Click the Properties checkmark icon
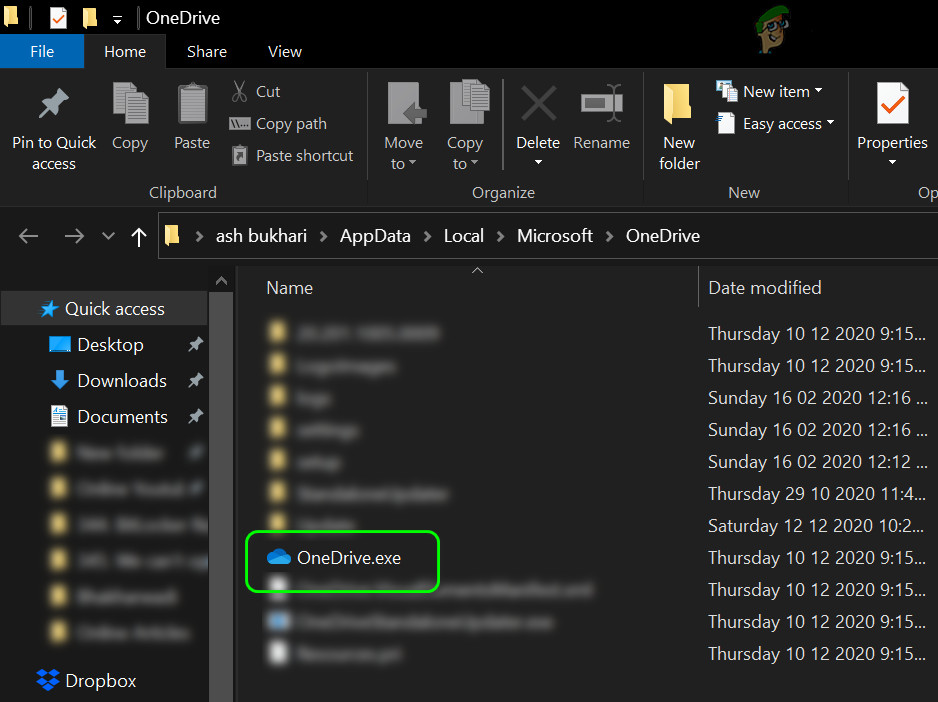The width and height of the screenshot is (938, 702). [x=893, y=103]
